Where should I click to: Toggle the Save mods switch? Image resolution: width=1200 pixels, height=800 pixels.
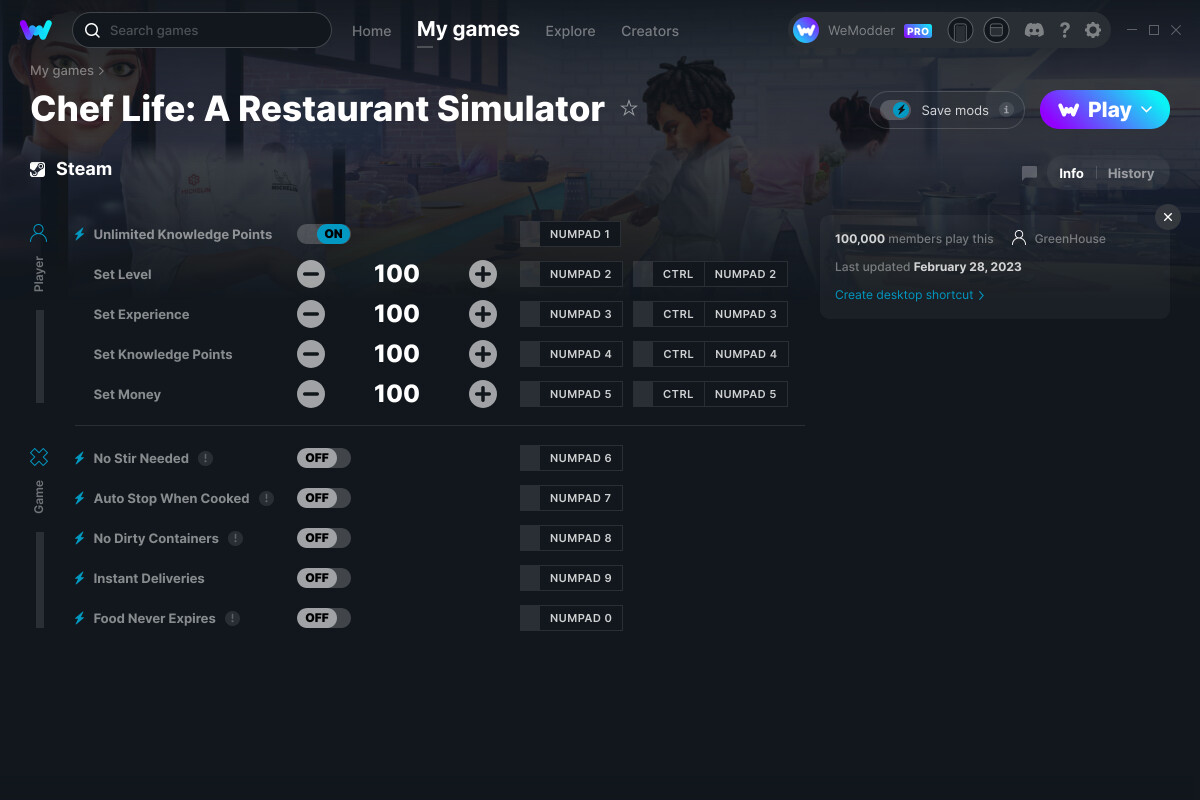point(895,110)
